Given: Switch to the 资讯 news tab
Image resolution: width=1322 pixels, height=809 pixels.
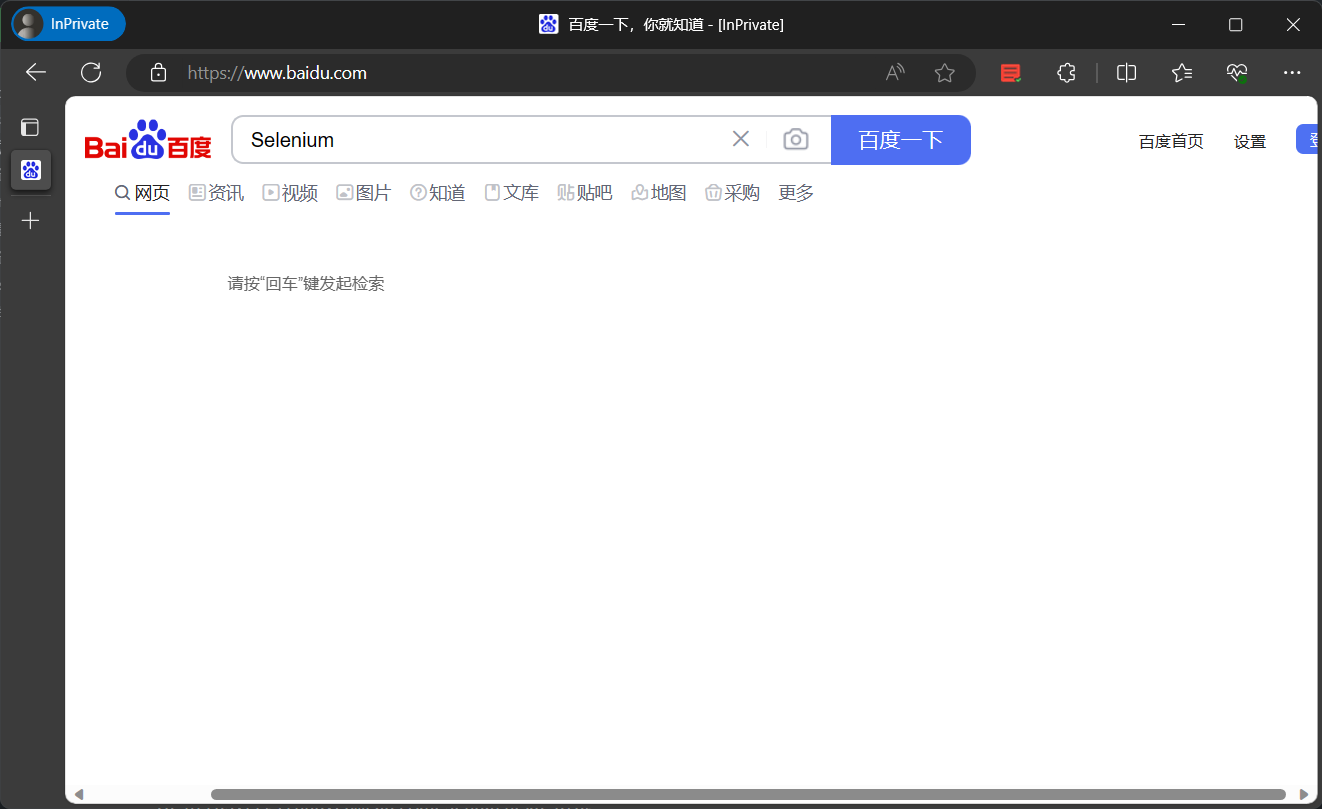Looking at the screenshot, I should [216, 193].
